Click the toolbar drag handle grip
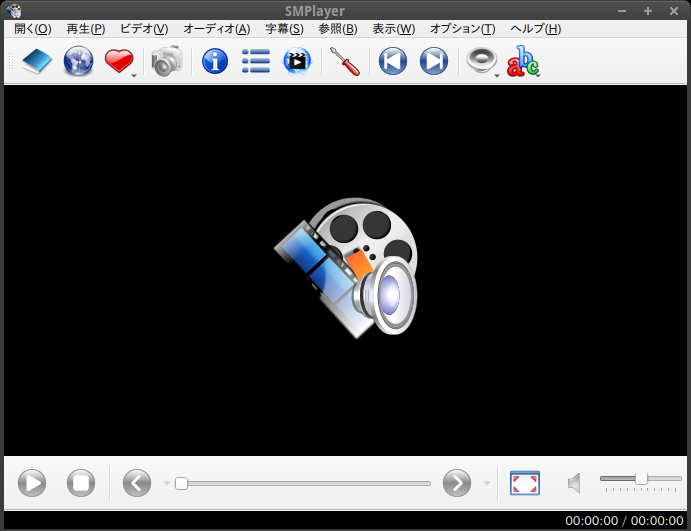This screenshot has width=691, height=531. click(11, 61)
